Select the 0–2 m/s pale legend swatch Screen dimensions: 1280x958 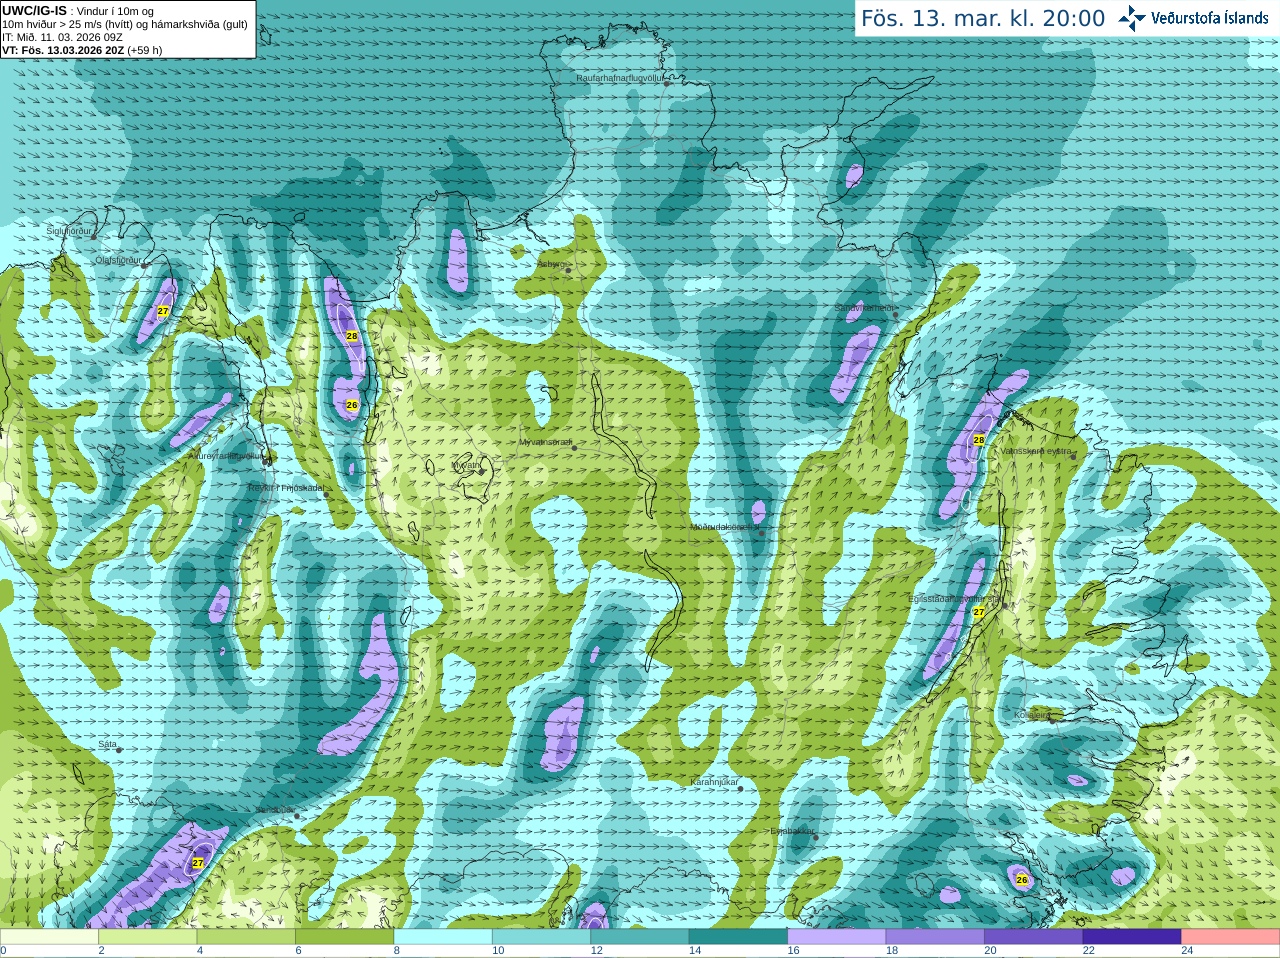pos(49,937)
